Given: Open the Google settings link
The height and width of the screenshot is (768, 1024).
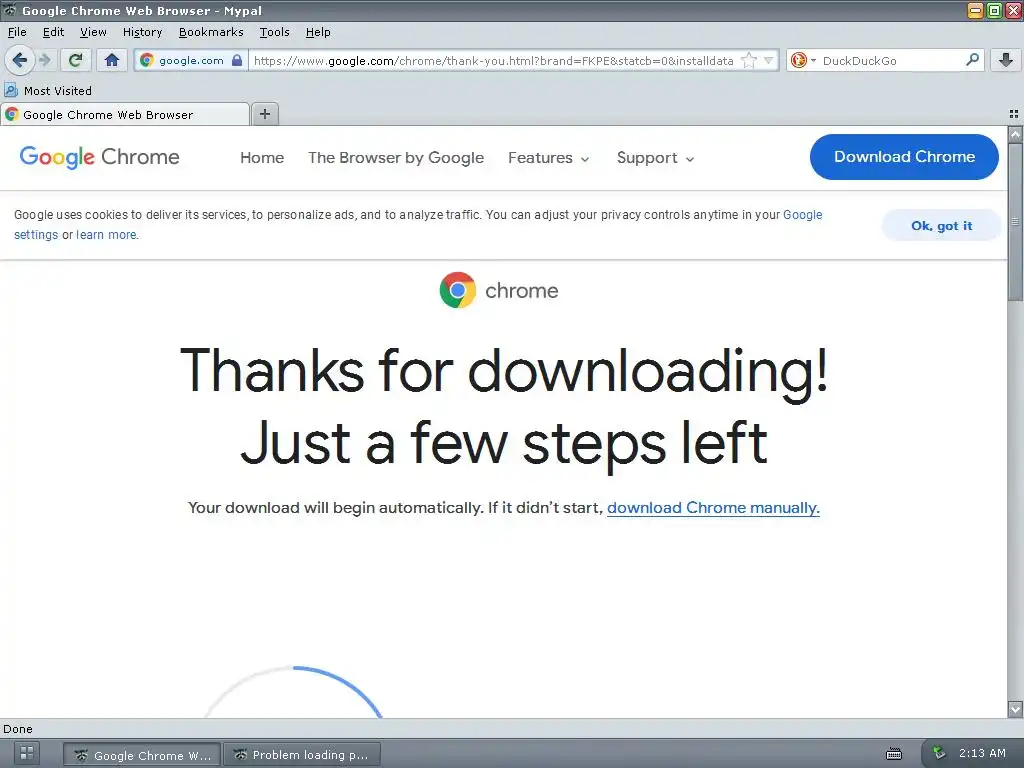Looking at the screenshot, I should [x=803, y=214].
